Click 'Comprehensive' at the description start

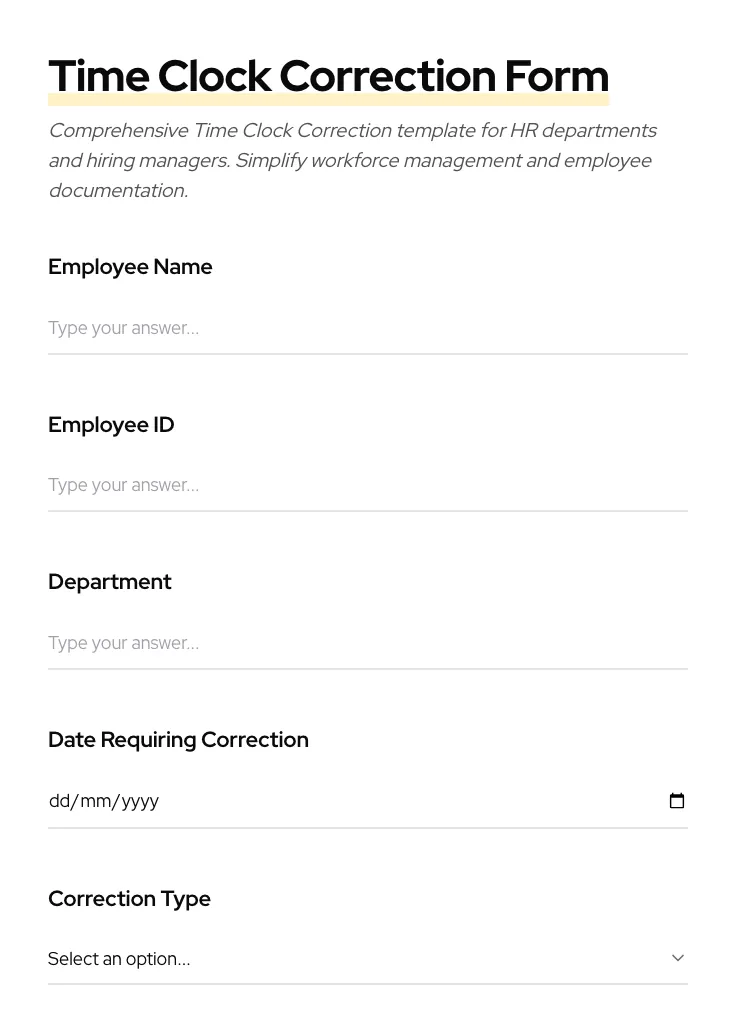pos(118,131)
